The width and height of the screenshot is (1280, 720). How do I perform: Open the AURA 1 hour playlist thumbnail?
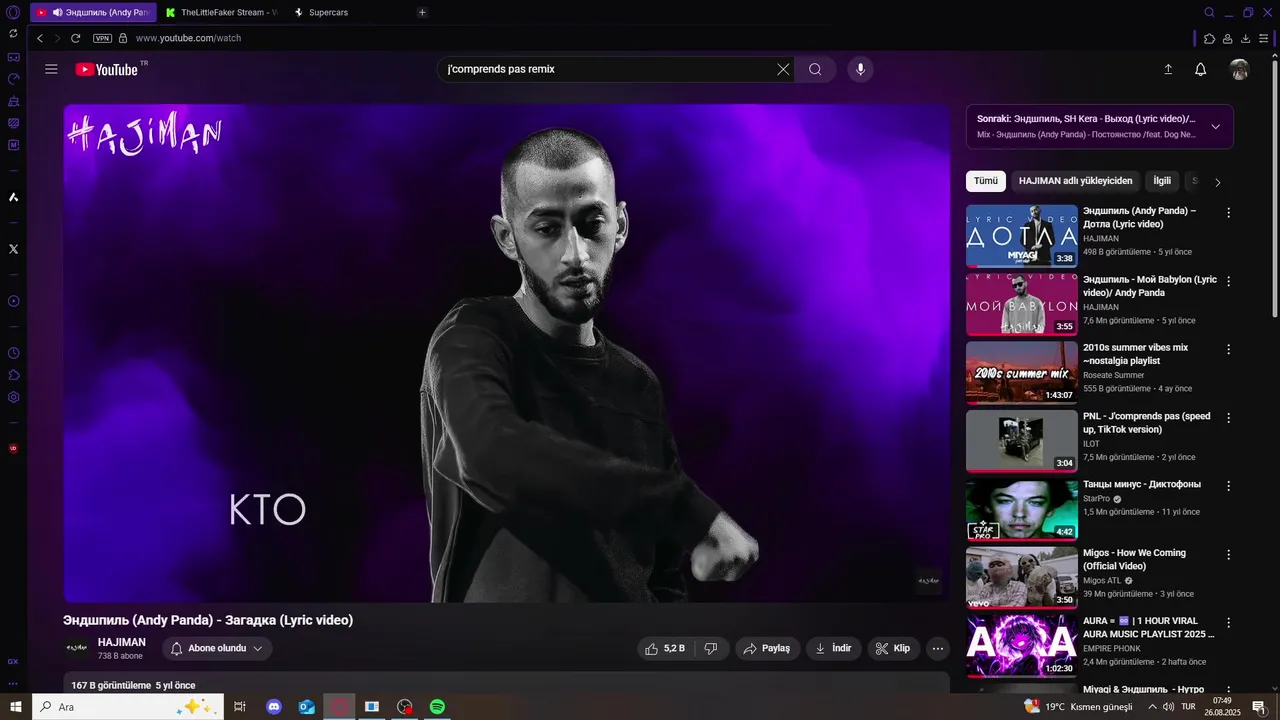tap(1021, 646)
